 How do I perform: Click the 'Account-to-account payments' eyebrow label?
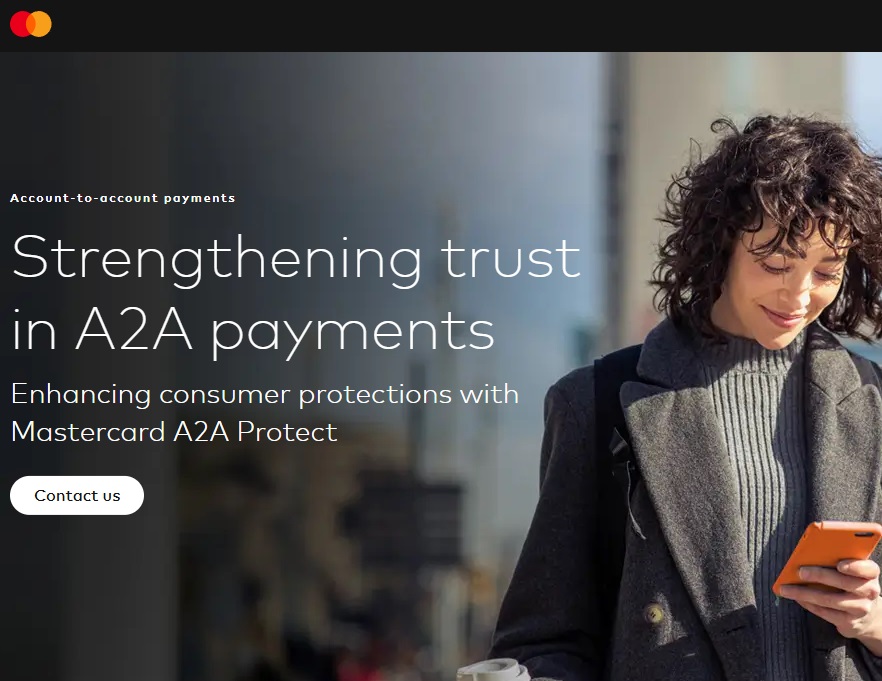[x=123, y=198]
